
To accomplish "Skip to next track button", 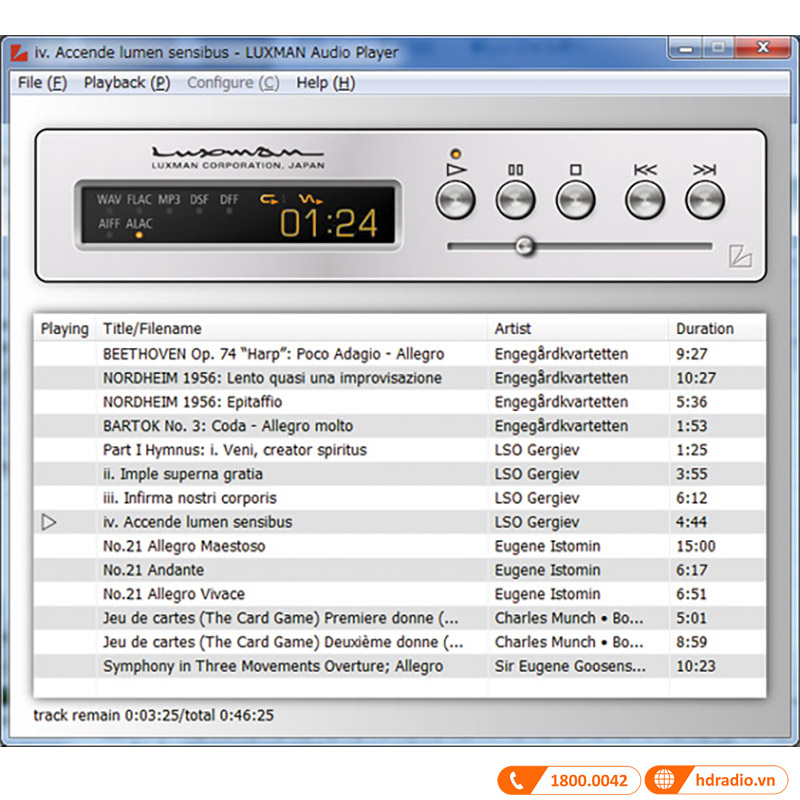I will (705, 200).
